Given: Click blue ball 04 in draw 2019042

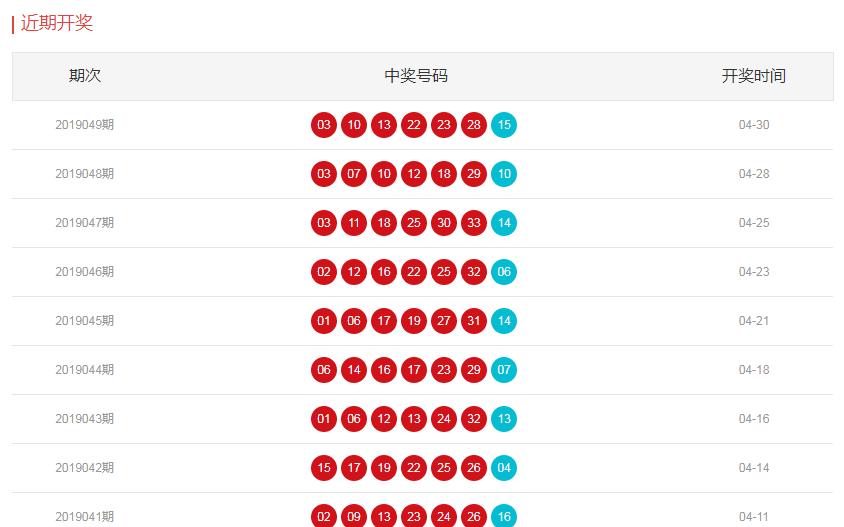Looking at the screenshot, I should tap(504, 468).
